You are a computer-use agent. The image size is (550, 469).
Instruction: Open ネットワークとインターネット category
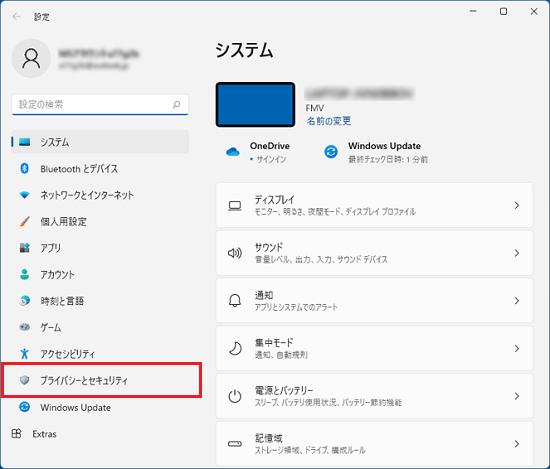(x=100, y=195)
